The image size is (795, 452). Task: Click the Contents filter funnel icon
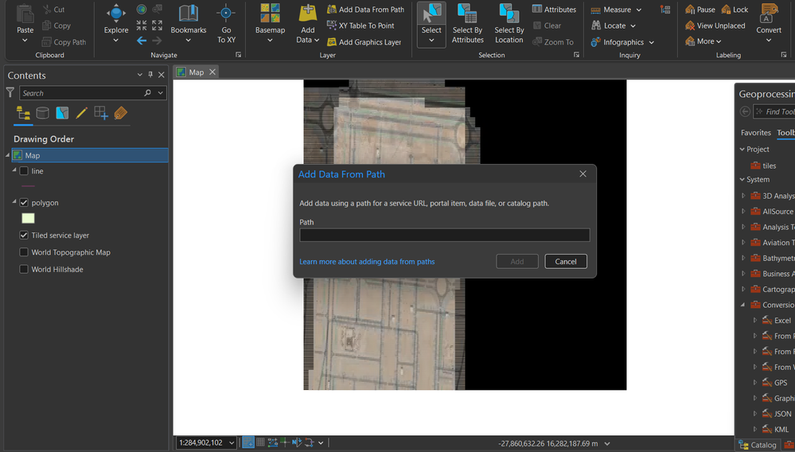(10, 92)
